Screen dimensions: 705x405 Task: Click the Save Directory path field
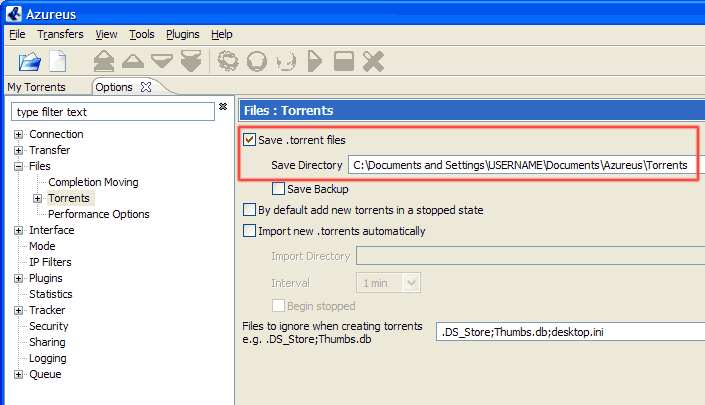pos(526,165)
